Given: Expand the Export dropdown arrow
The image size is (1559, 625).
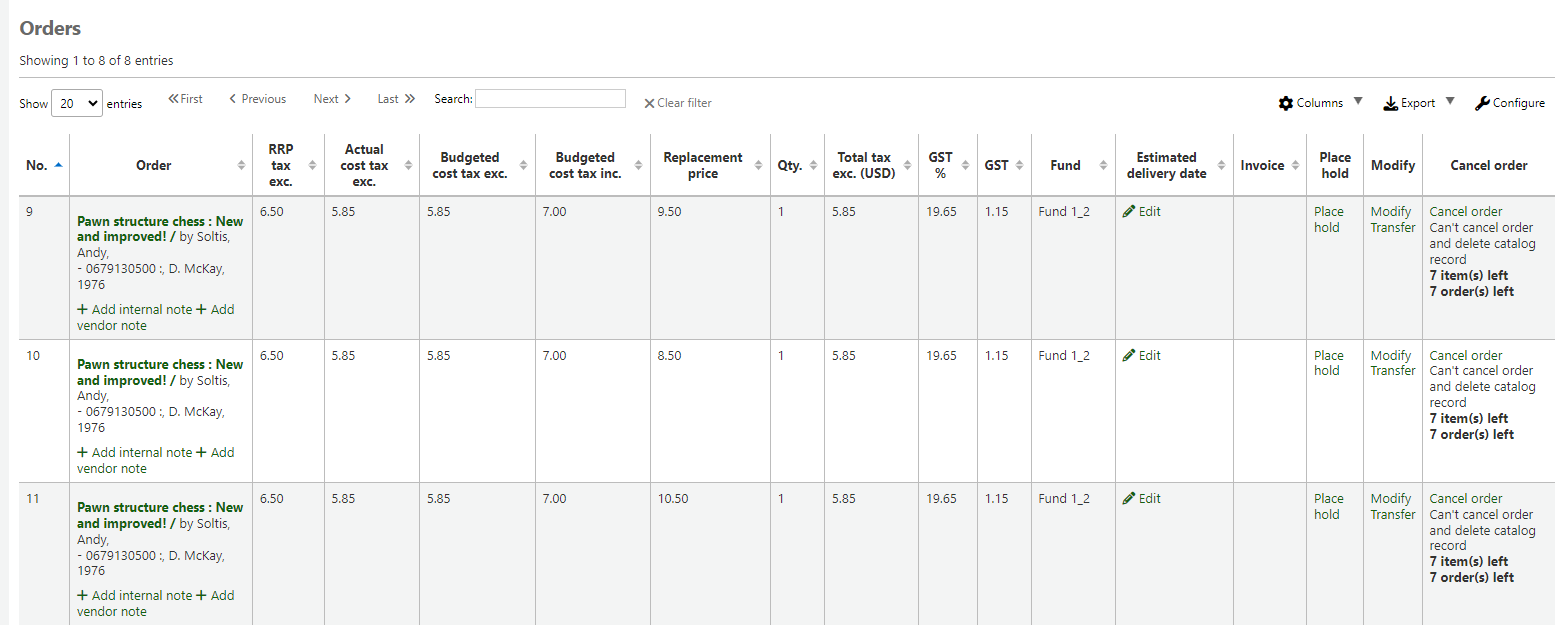Looking at the screenshot, I should click(1450, 101).
